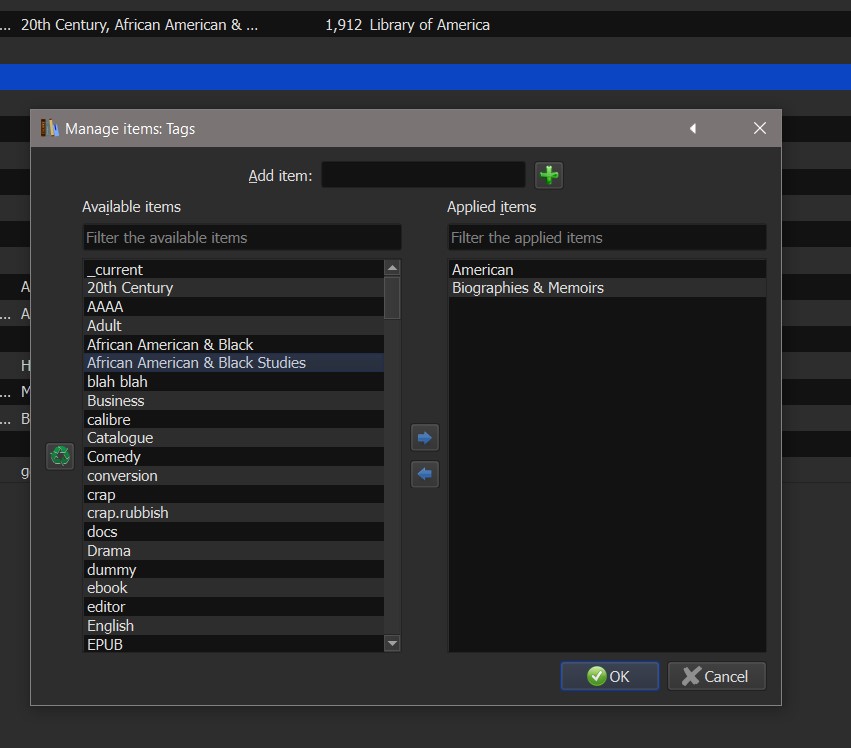The width and height of the screenshot is (851, 748).
Task: Select the EPUB tag
Action: (x=233, y=644)
